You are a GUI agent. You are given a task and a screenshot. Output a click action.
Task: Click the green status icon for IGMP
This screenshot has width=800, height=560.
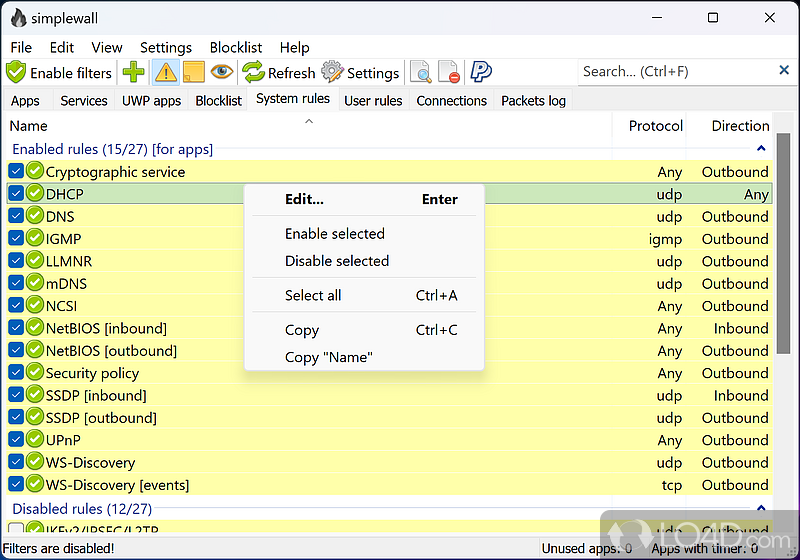pos(35,238)
